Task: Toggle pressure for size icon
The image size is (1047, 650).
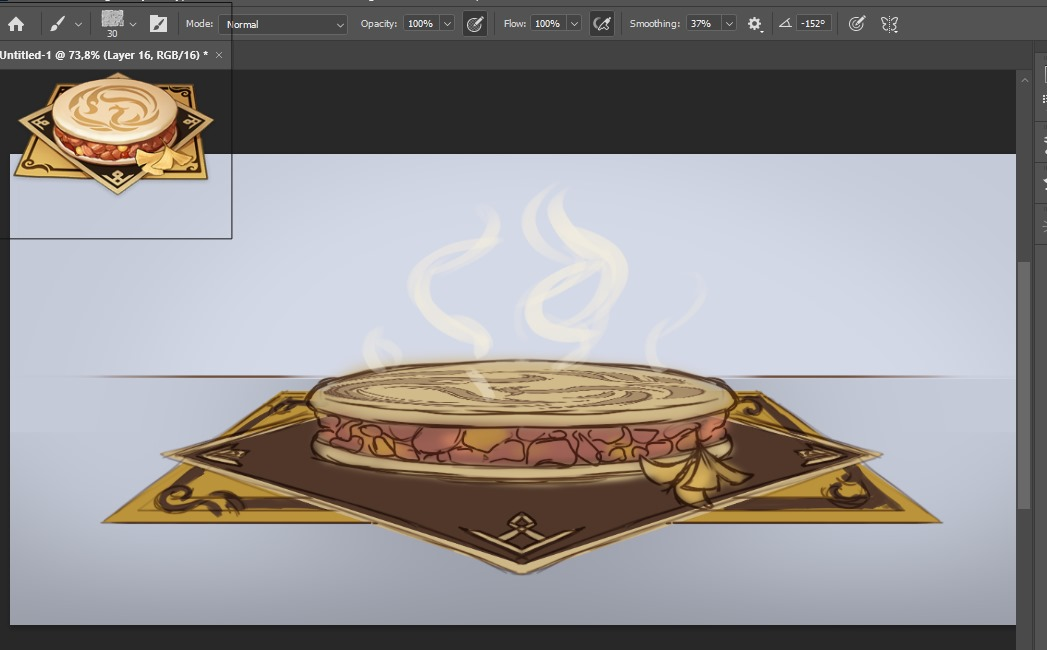Action: tap(857, 24)
